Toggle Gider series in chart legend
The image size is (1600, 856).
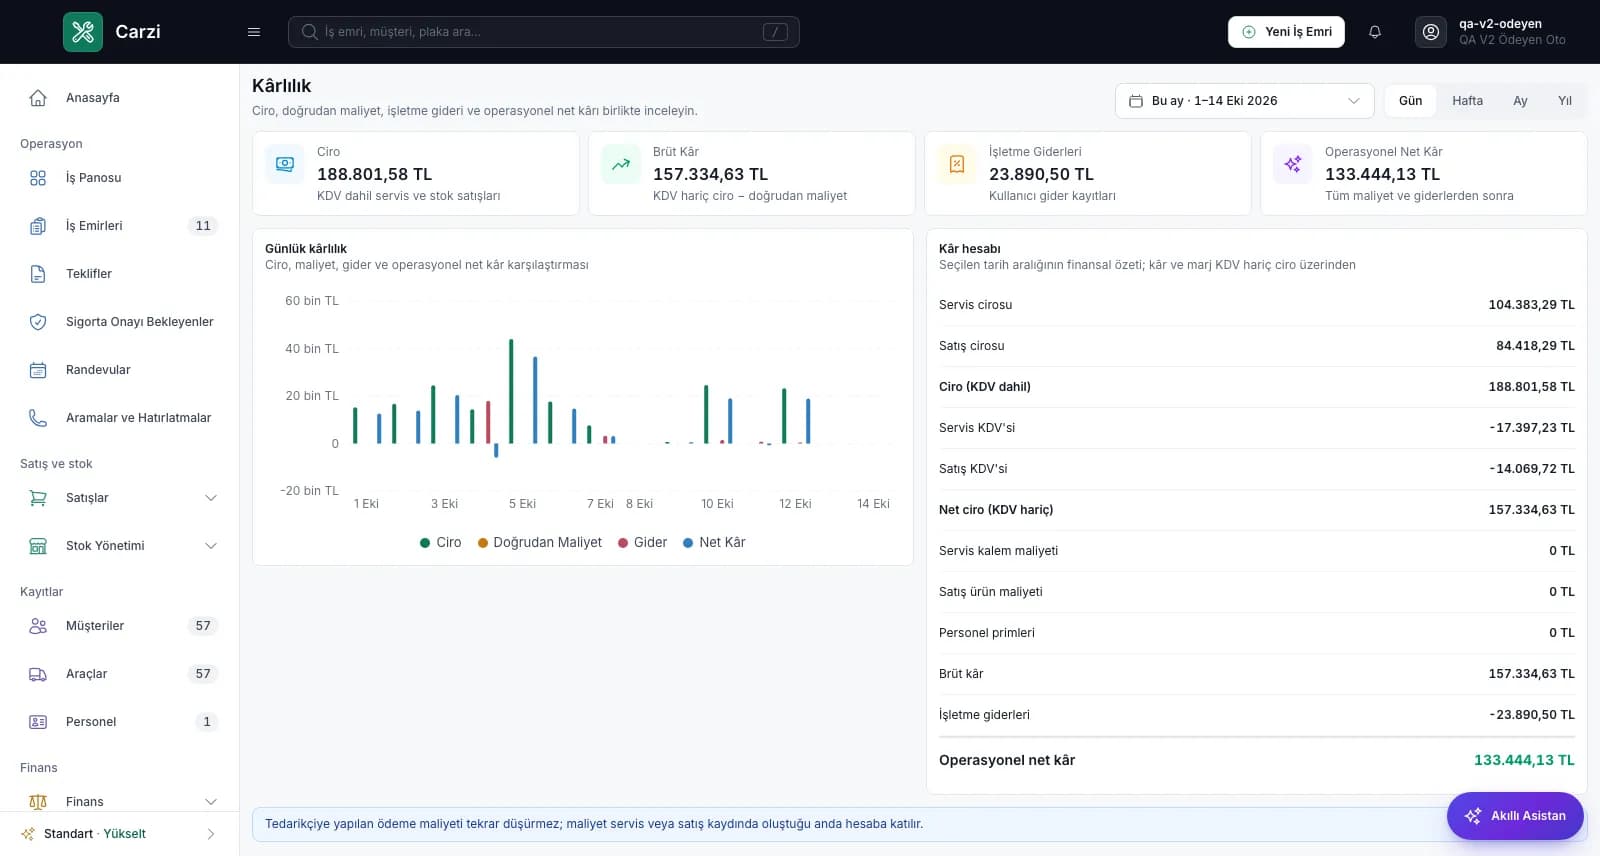click(642, 542)
